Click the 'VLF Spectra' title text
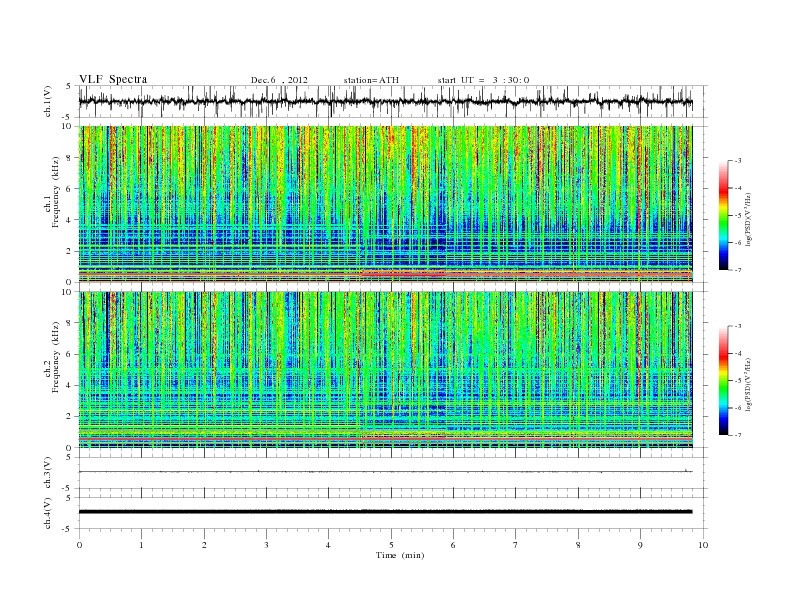Image resolution: width=792 pixels, height=612 pixels. [113, 79]
